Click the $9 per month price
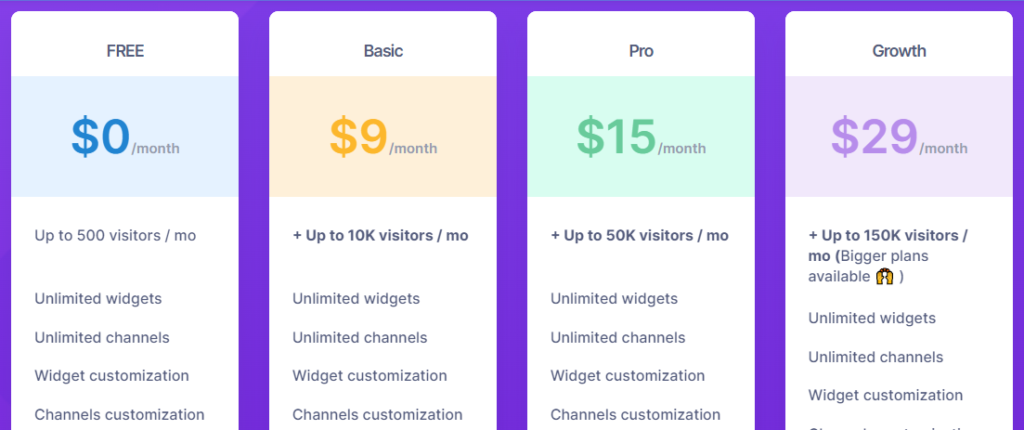Viewport: 1024px width, 430px height. tap(383, 138)
